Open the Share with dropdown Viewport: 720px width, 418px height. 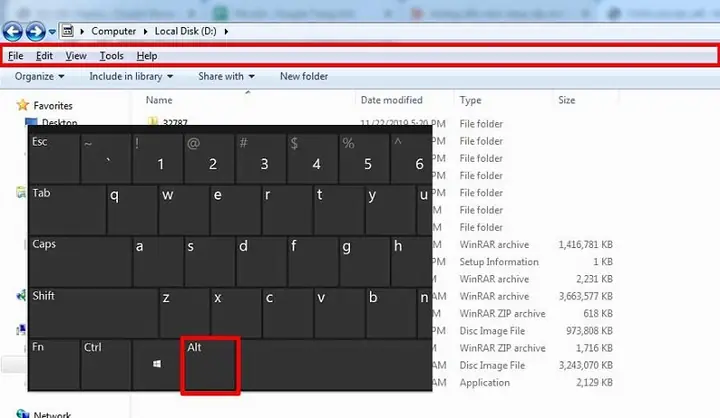pos(226,76)
